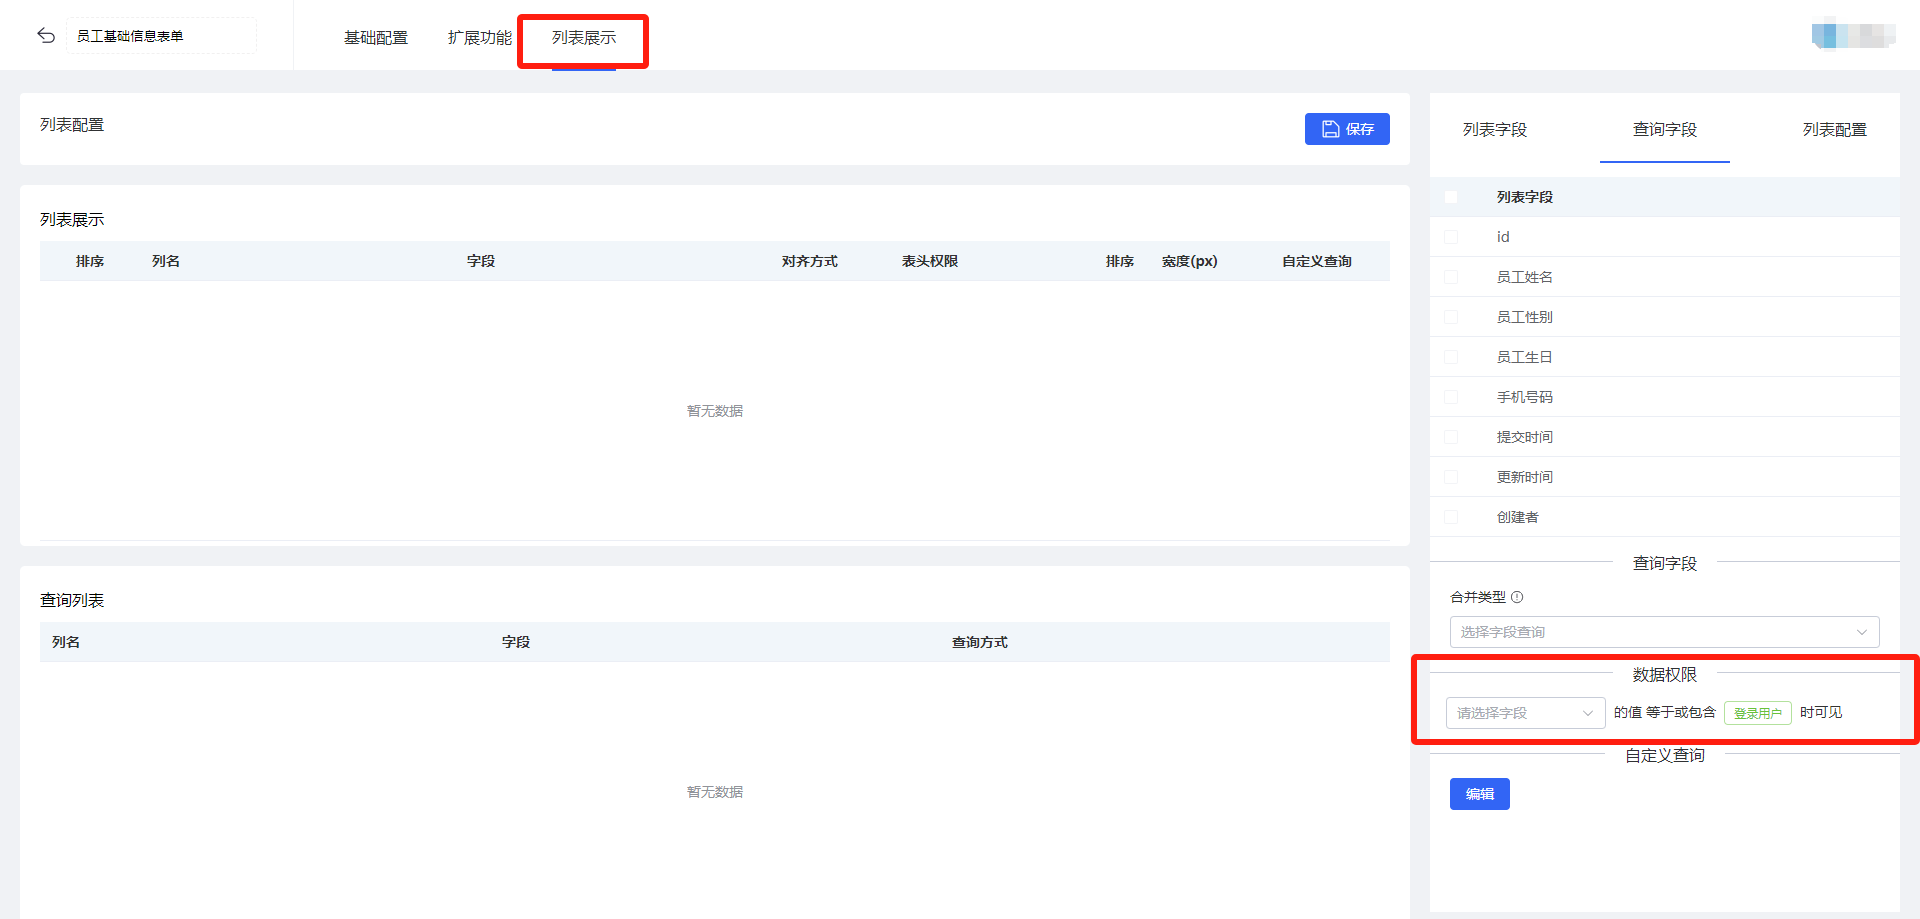Screen dimensions: 1920x919
Task: Click the back arrow icon
Action: (x=46, y=36)
